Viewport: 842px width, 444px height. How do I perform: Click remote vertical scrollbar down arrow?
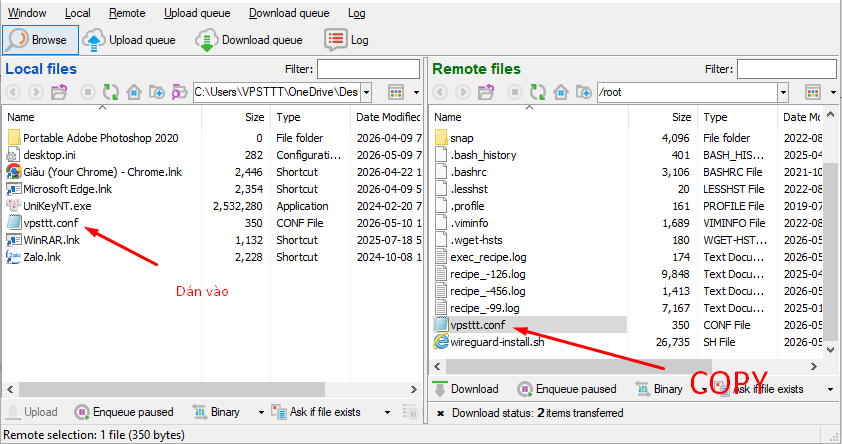(x=830, y=350)
